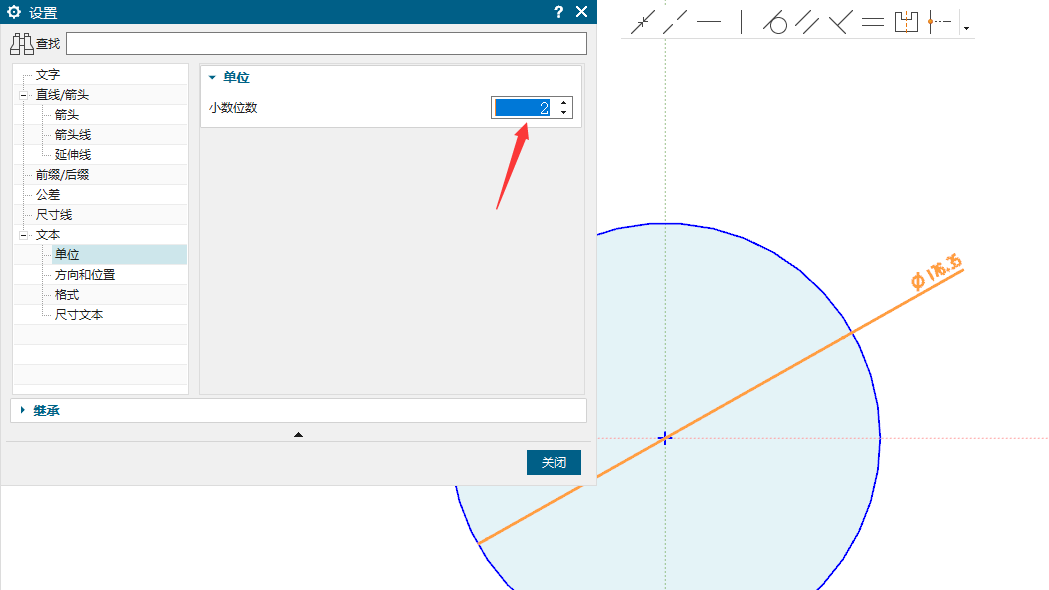The height and width of the screenshot is (590, 1049).
Task: Open the constraint toolbar overflow dropdown arrow
Action: (x=966, y=27)
